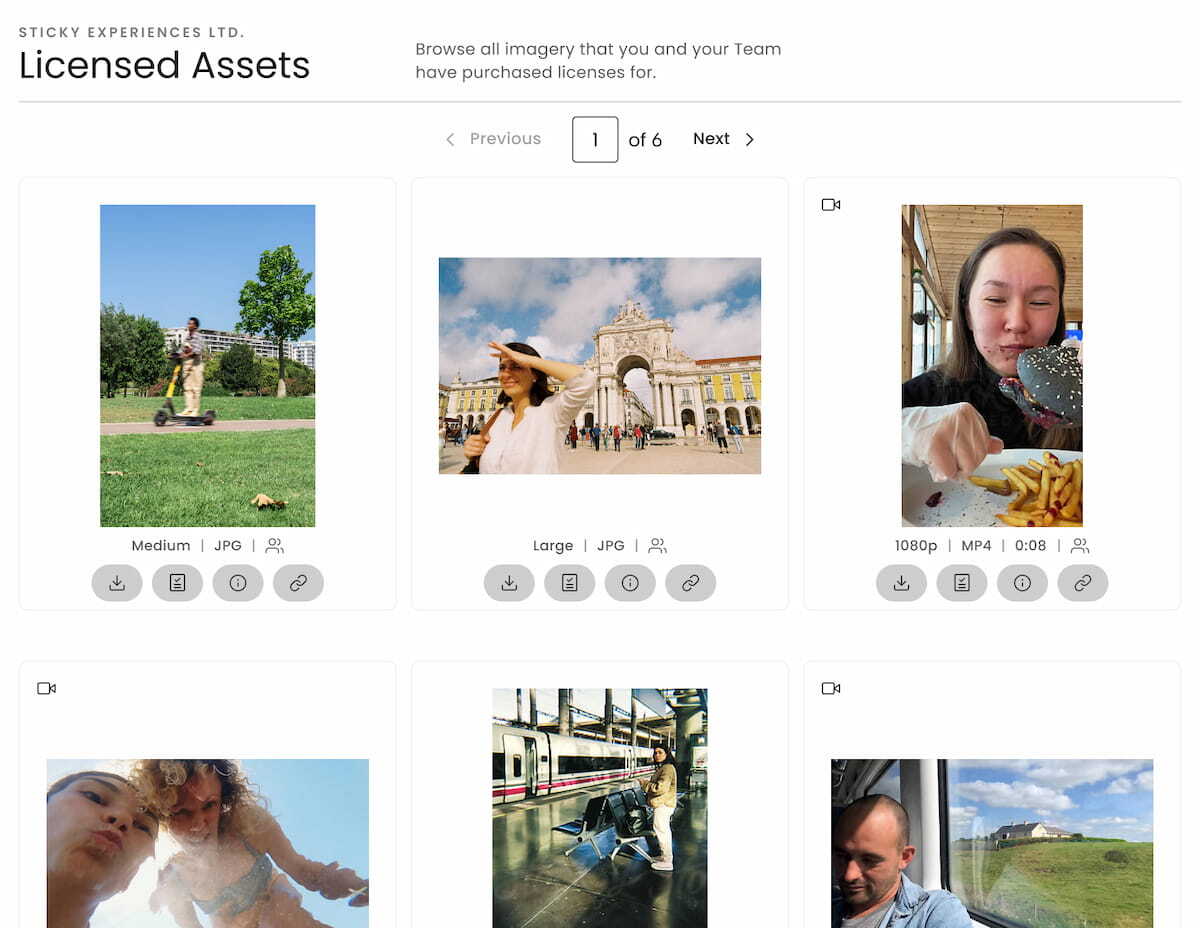Go to the Next page
This screenshot has width=1200, height=928.
click(723, 139)
